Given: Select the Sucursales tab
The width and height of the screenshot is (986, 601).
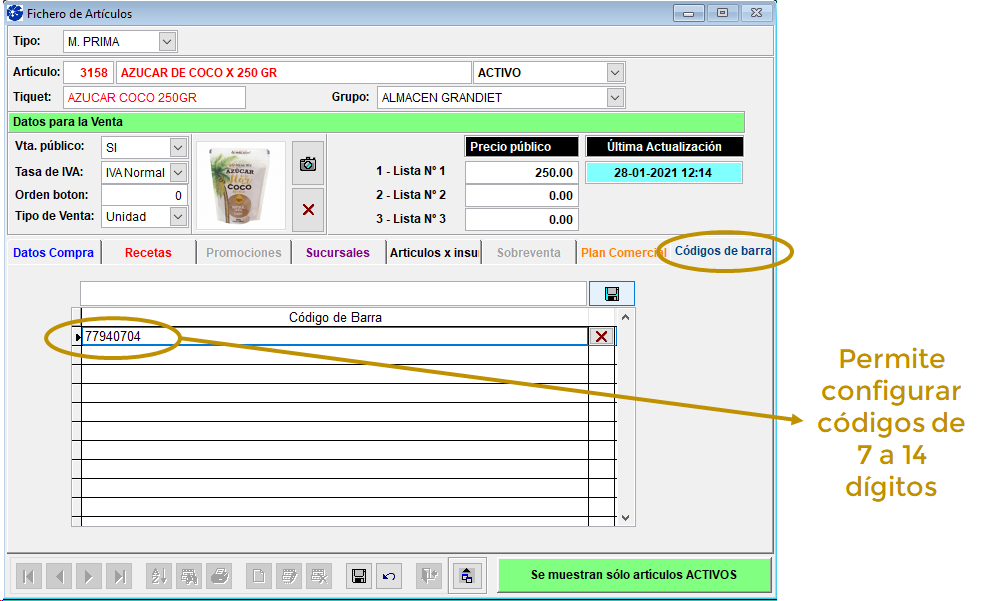Looking at the screenshot, I should tap(338, 253).
